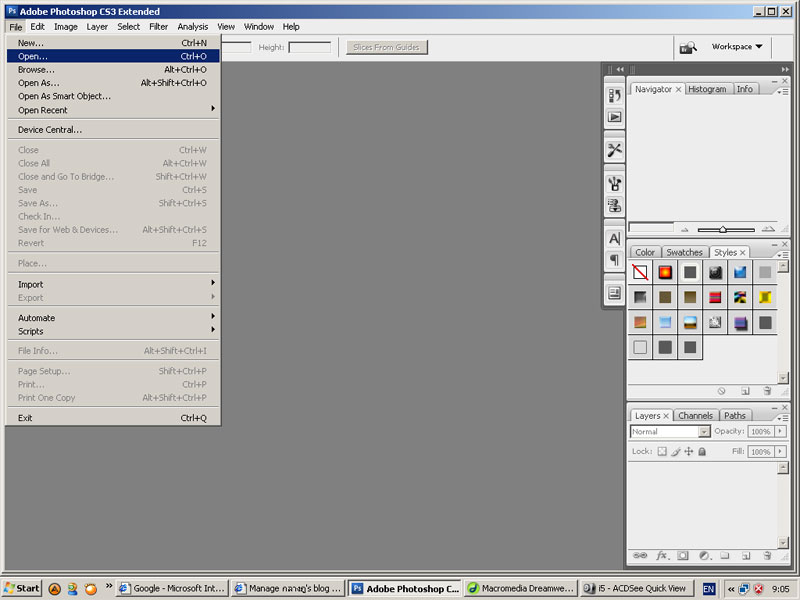
Task: Click the adjustment layer icon in Layers panel
Action: (705, 556)
